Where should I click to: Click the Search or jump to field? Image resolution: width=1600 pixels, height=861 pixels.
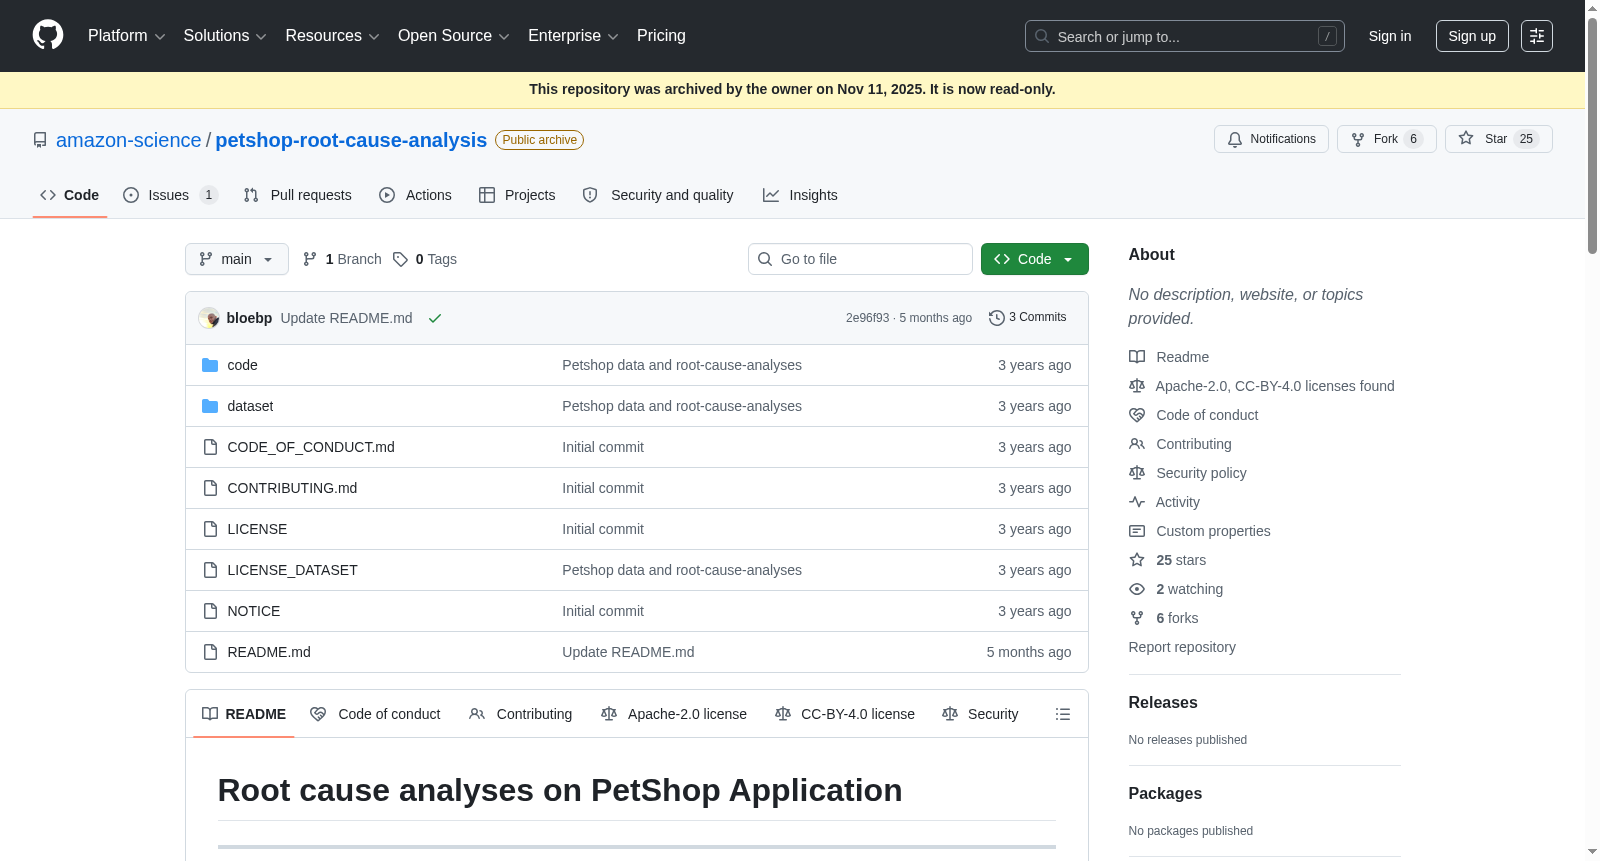pos(1185,36)
